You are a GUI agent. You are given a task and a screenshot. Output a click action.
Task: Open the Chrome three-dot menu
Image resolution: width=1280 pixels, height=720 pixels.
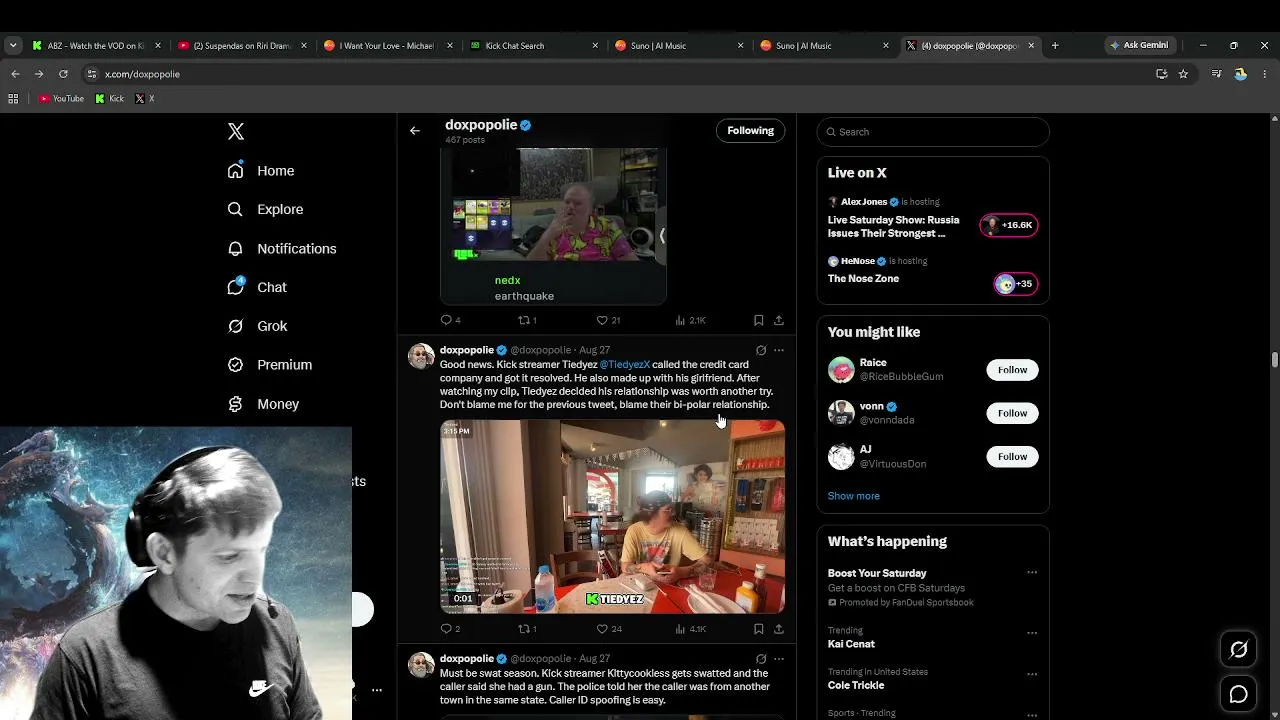pyautogui.click(x=1265, y=74)
